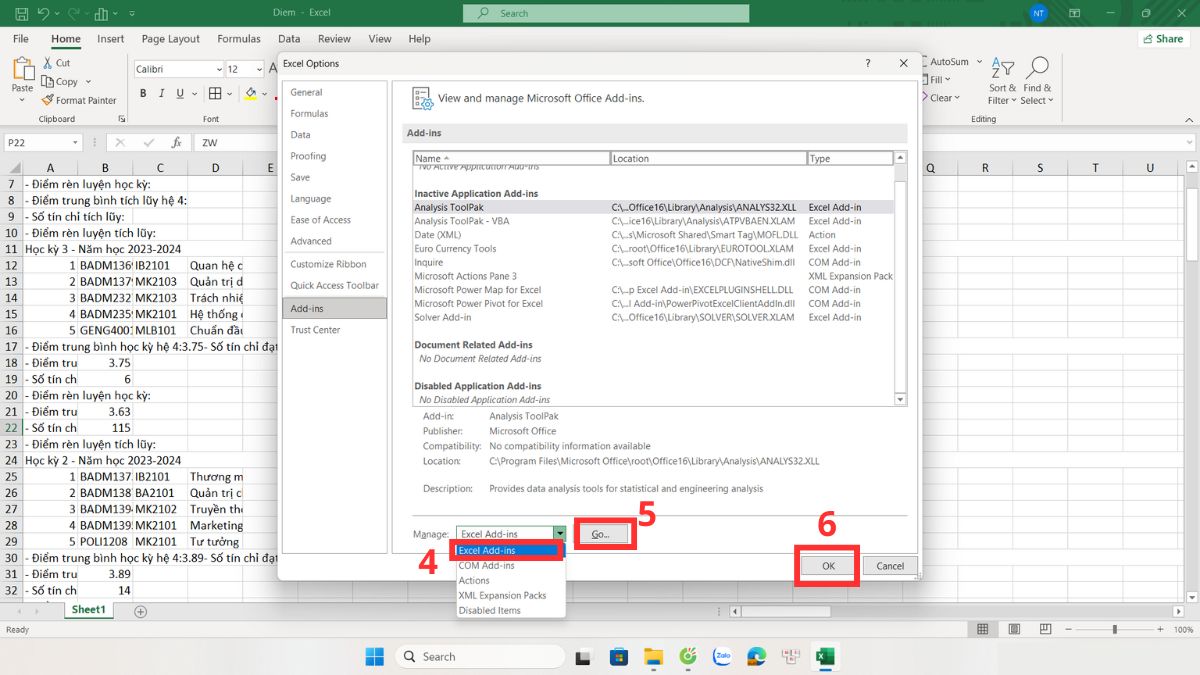
Task: Open the Page Layout ribbon tab
Action: (x=171, y=39)
